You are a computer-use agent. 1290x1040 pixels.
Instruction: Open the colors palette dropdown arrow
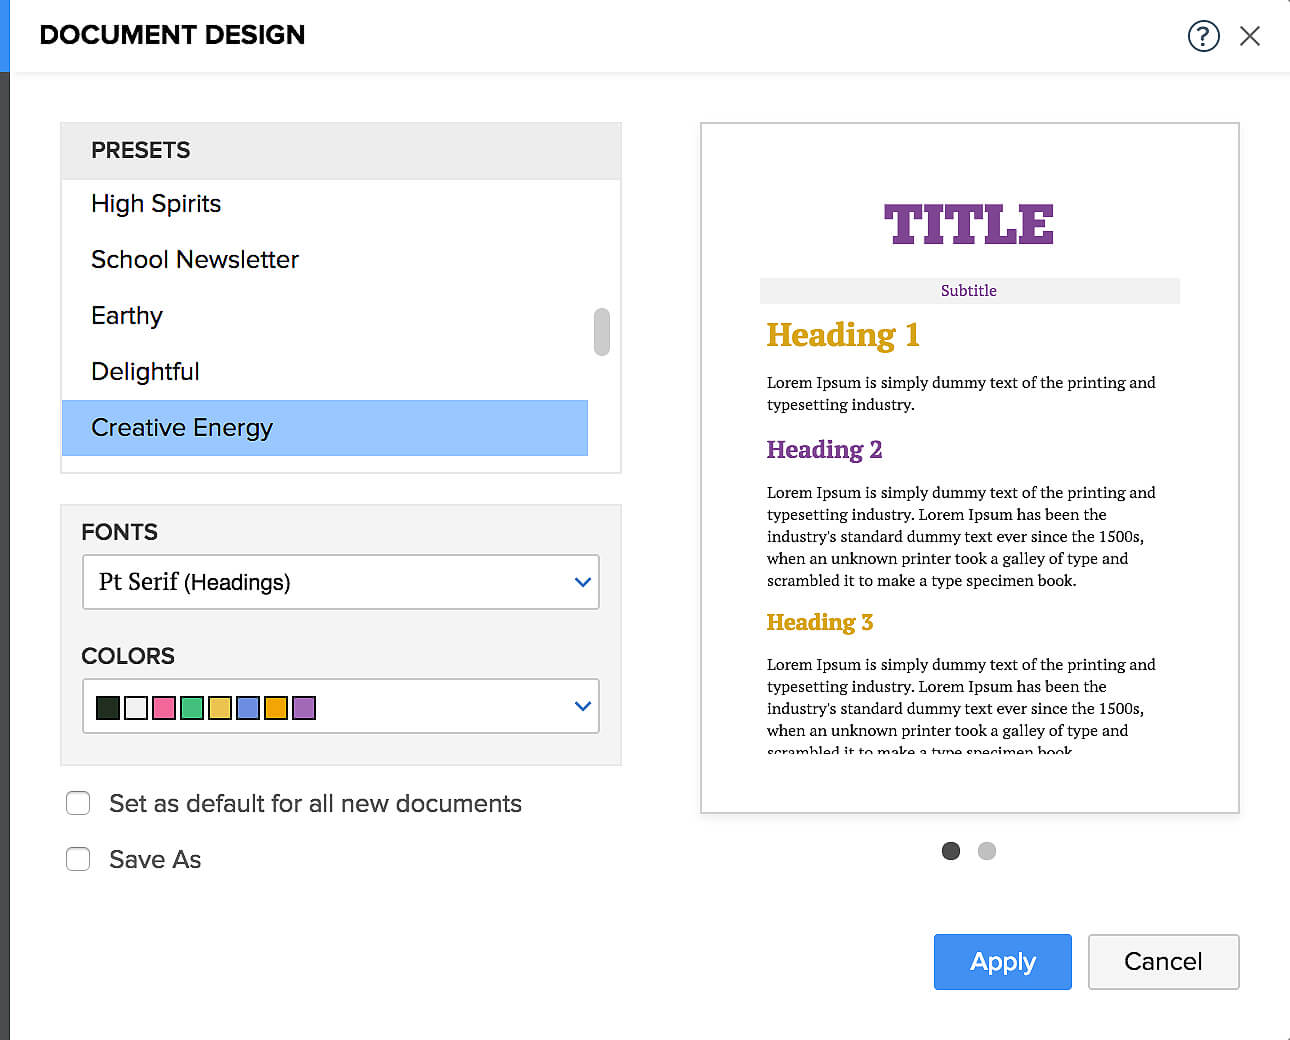(x=583, y=706)
